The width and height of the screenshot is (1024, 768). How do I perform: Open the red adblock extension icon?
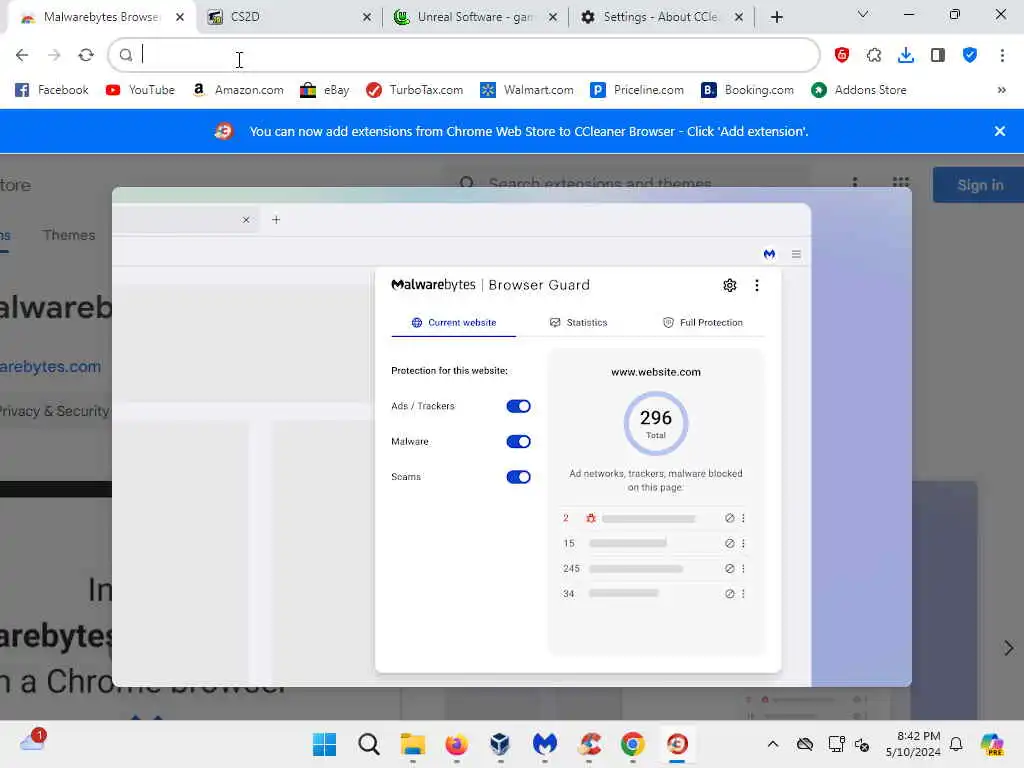842,55
